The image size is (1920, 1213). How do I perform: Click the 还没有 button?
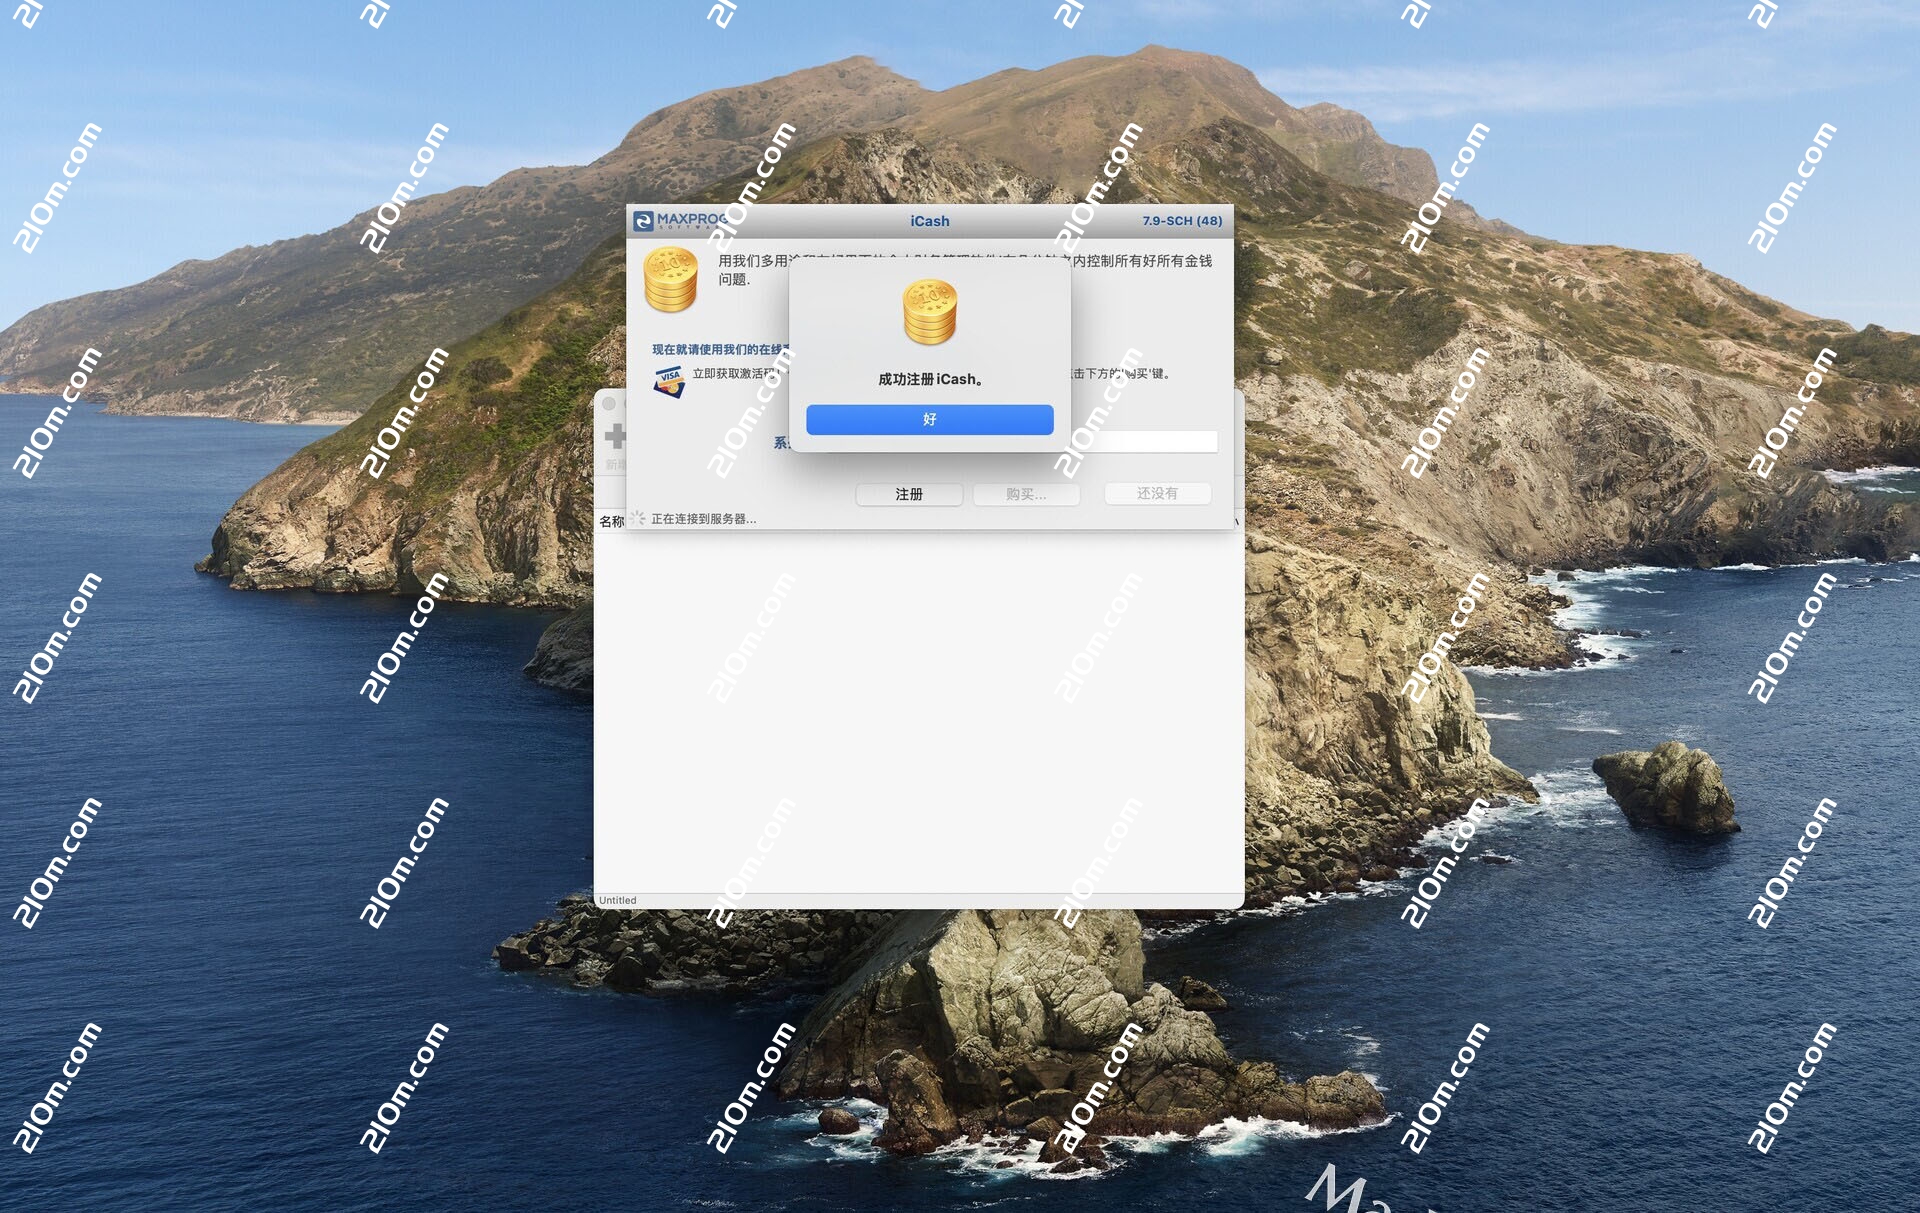[x=1157, y=493]
